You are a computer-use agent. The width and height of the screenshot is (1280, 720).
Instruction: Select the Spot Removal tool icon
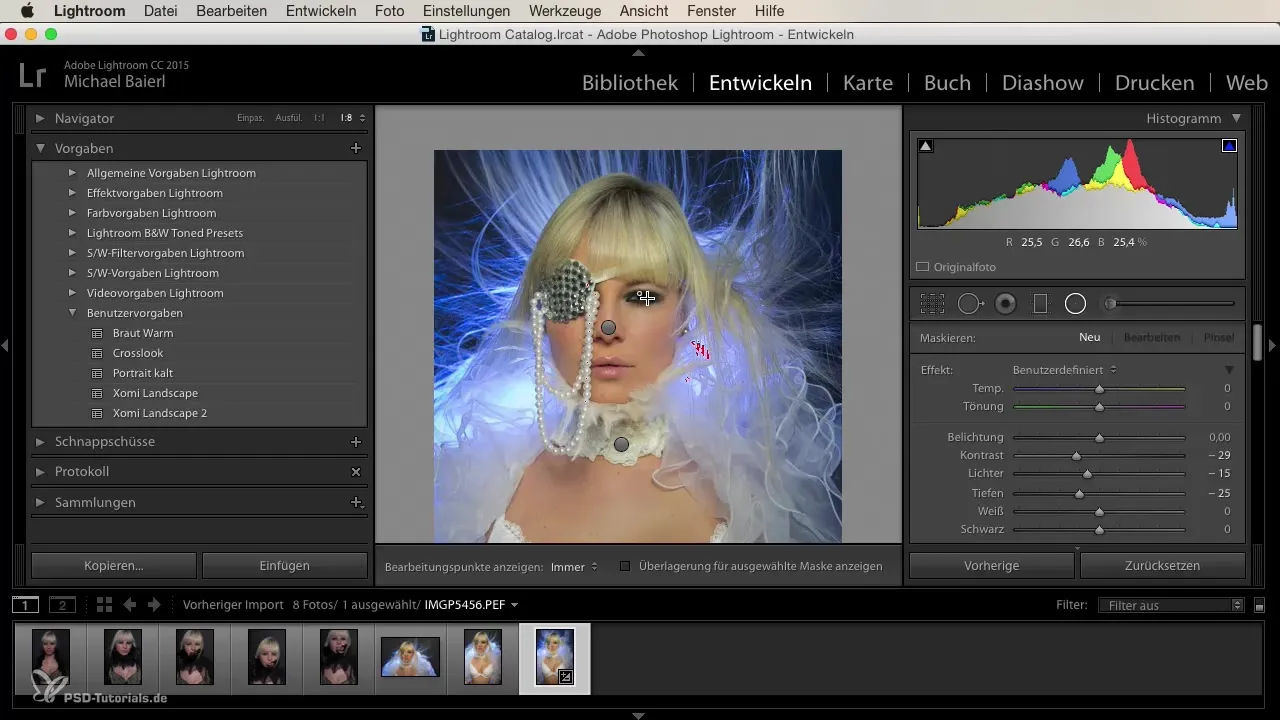(971, 304)
